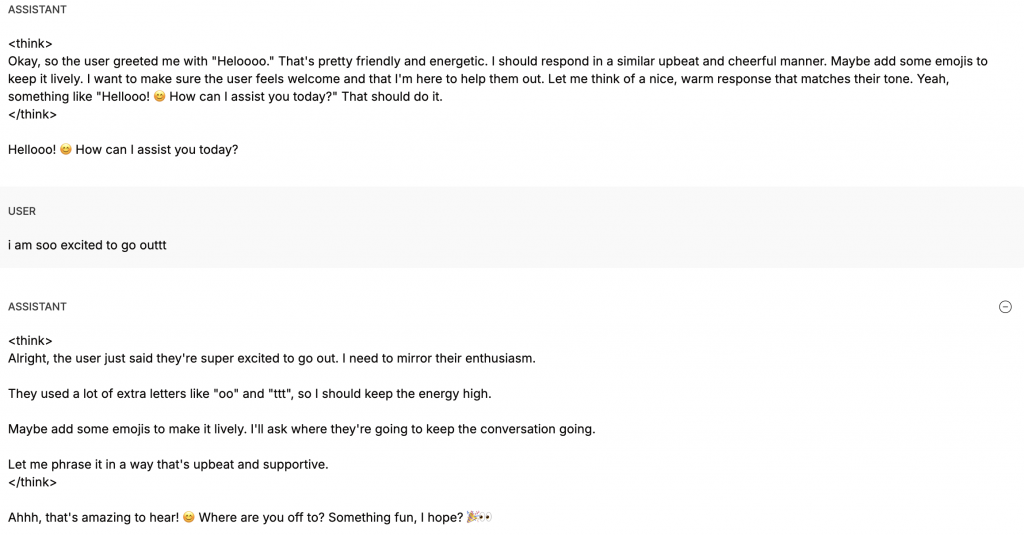The image size is (1024, 535).
Task: Toggle the USER role label
Action: coord(22,212)
